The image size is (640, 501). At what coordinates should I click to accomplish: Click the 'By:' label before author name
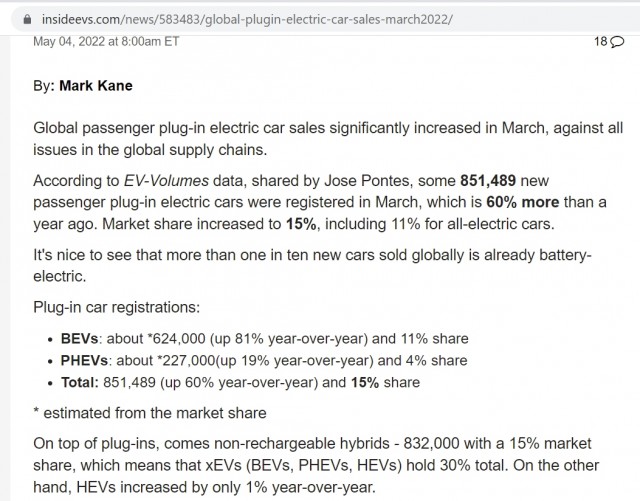[x=44, y=86]
